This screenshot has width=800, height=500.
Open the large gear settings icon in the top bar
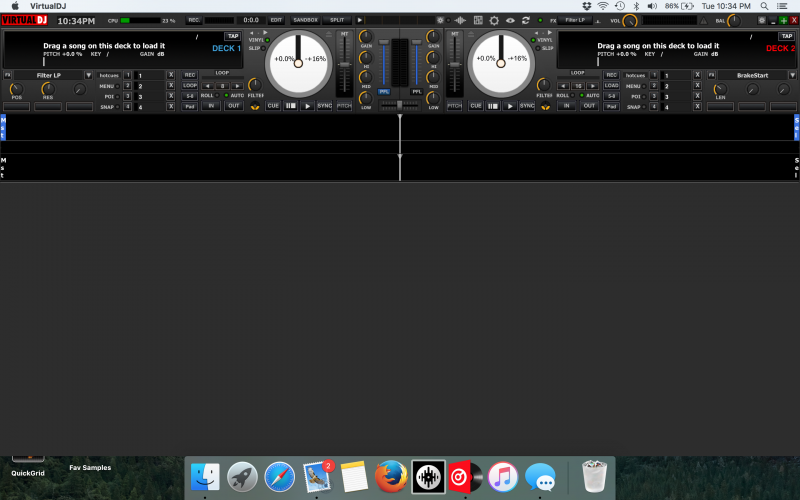click(494, 20)
